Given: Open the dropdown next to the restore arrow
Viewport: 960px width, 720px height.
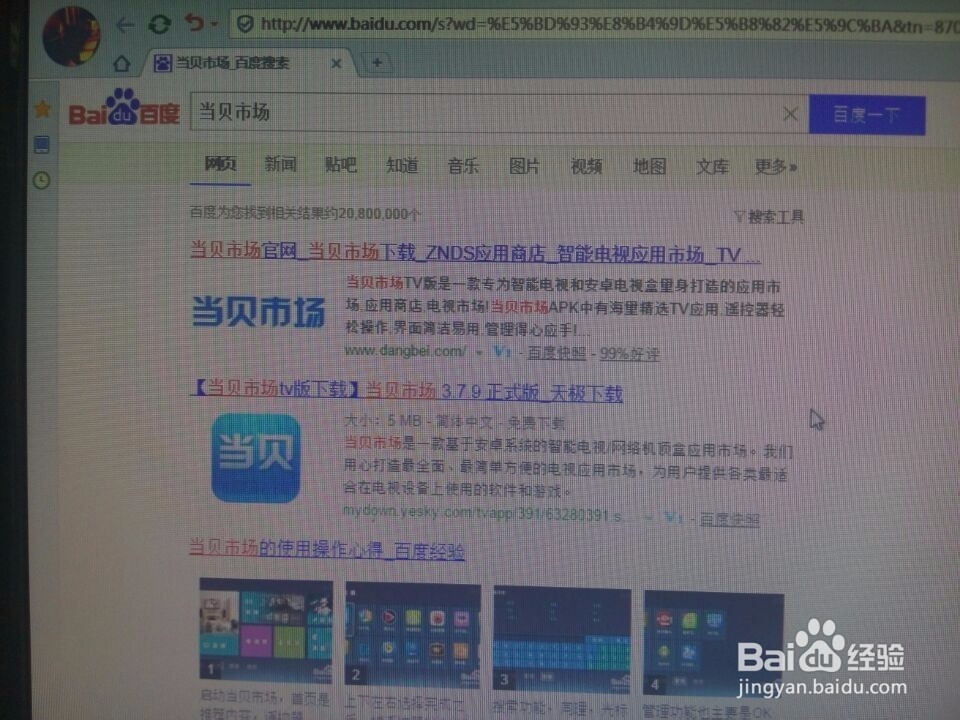Looking at the screenshot, I should [214, 24].
